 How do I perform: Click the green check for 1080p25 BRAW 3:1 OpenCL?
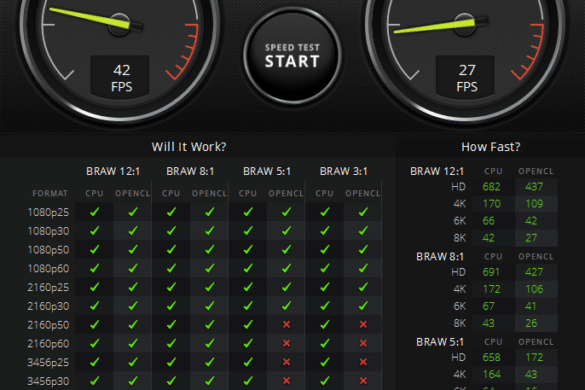click(363, 212)
